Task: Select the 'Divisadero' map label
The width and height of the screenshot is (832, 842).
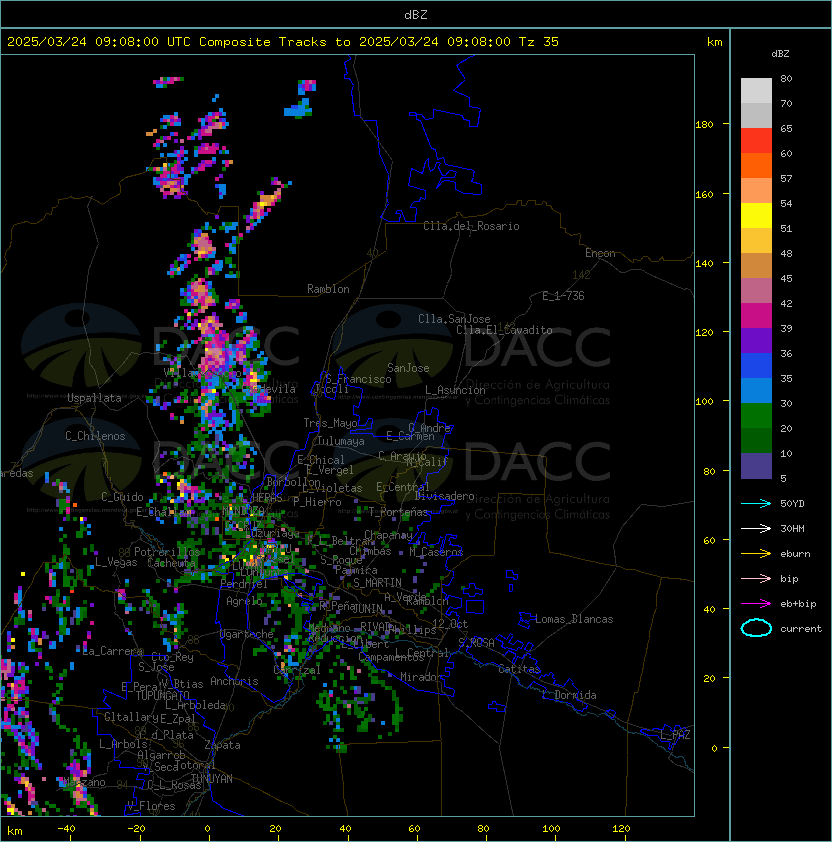Action: 444,496
